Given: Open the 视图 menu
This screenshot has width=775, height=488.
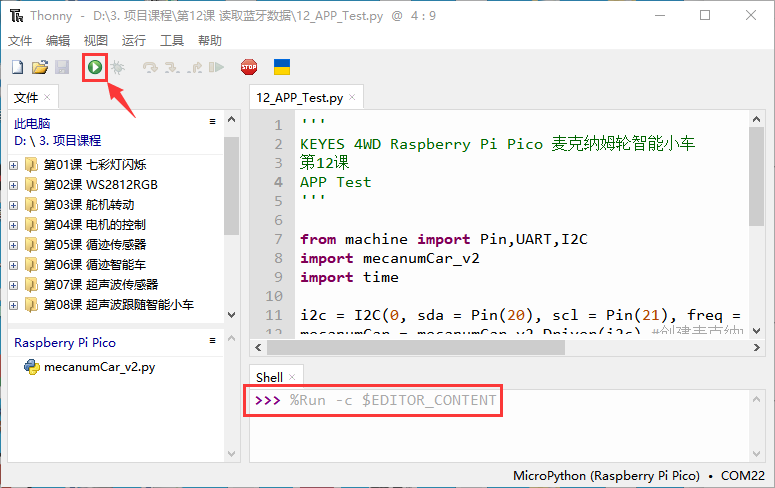Looking at the screenshot, I should [x=95, y=41].
